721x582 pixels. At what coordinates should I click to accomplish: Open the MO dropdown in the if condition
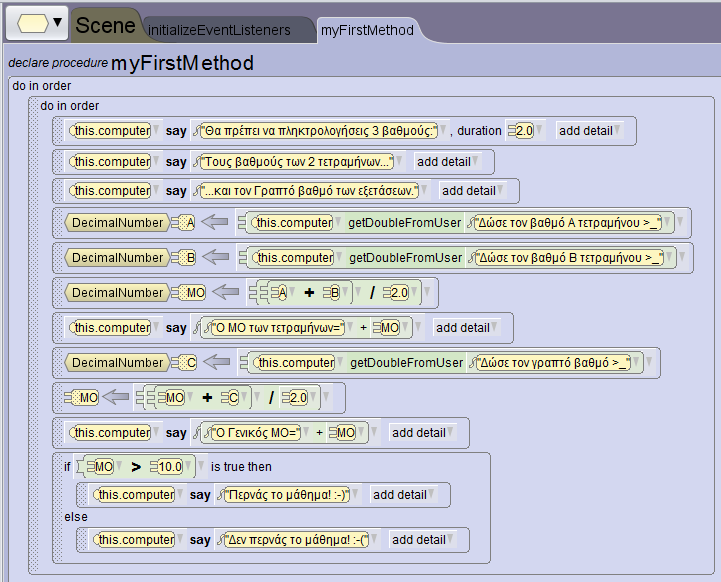point(119,467)
